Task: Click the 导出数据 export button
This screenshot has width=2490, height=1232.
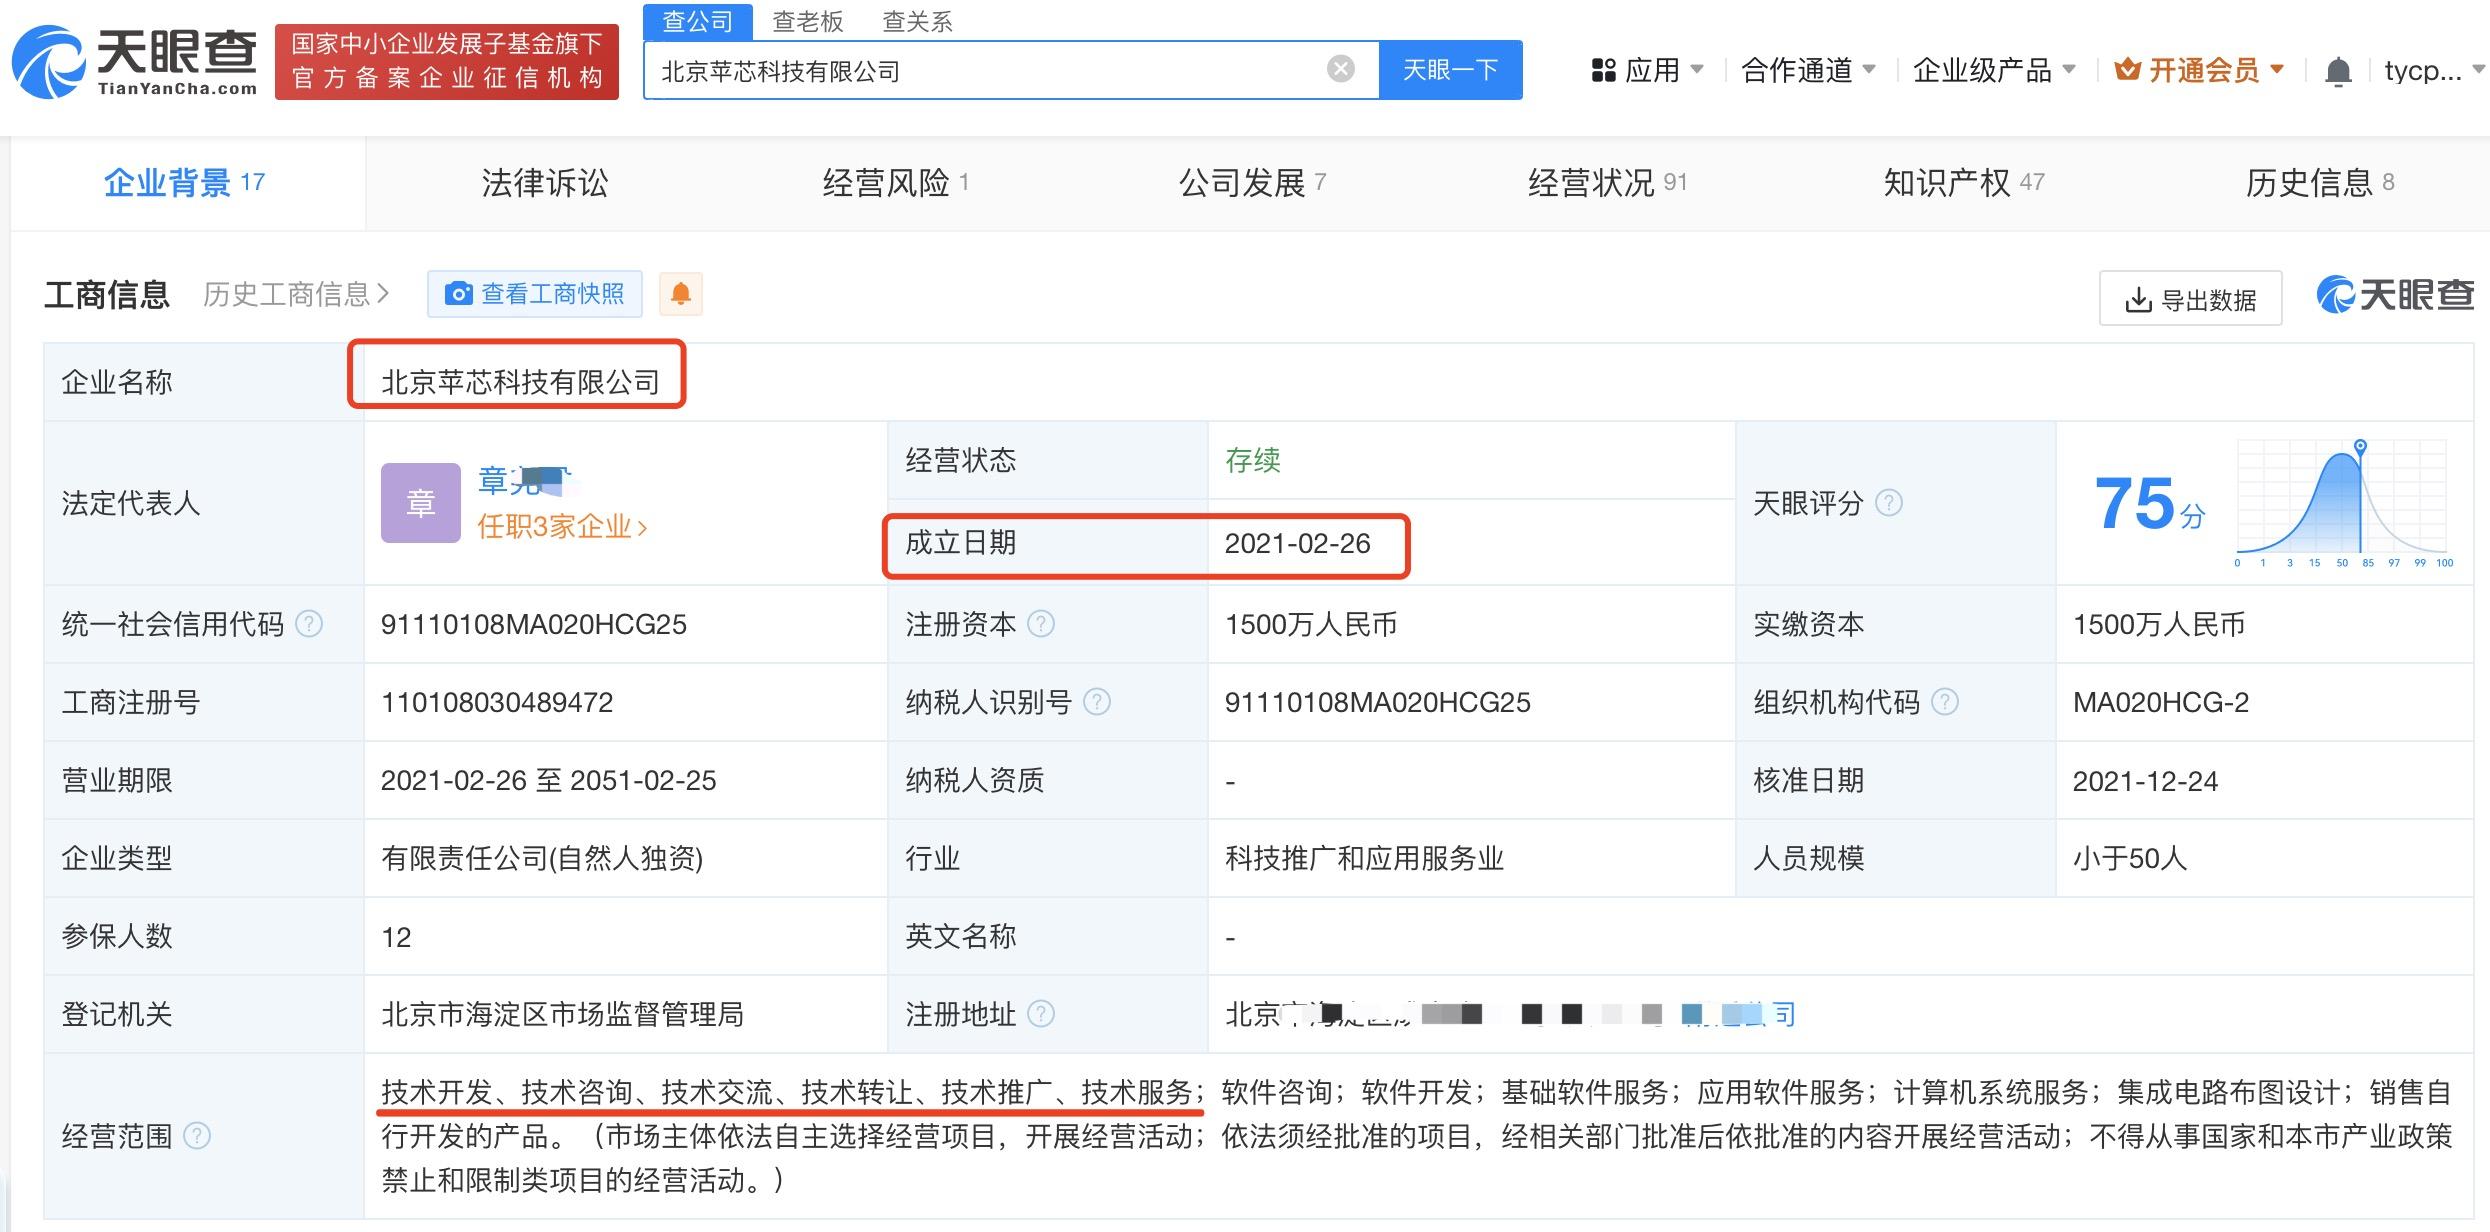Action: [x=2190, y=299]
